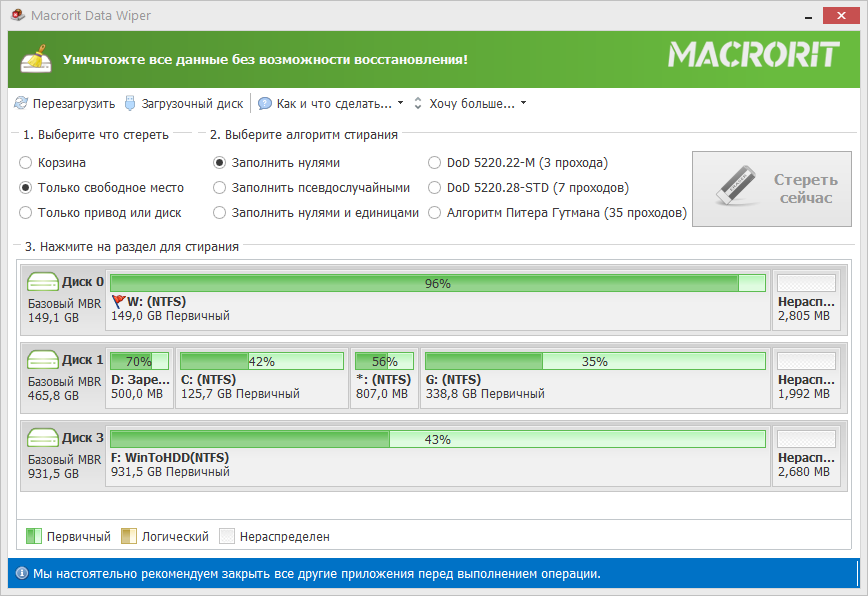Click the Перезагрузить refresh icon
Image resolution: width=868 pixels, height=596 pixels.
(21, 103)
